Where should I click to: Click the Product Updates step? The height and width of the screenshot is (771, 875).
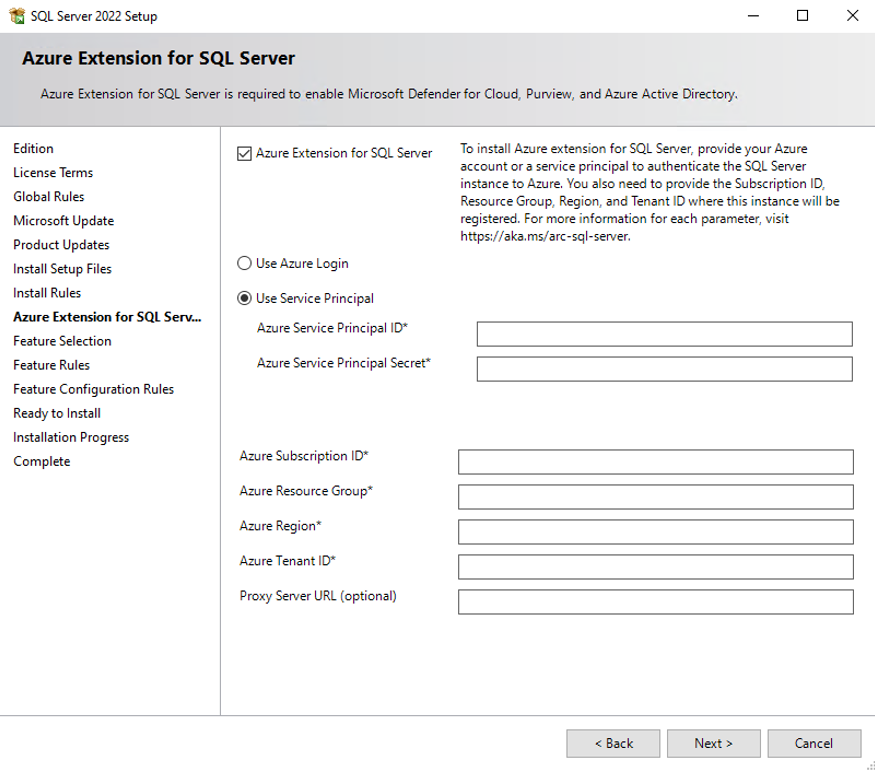coord(61,245)
